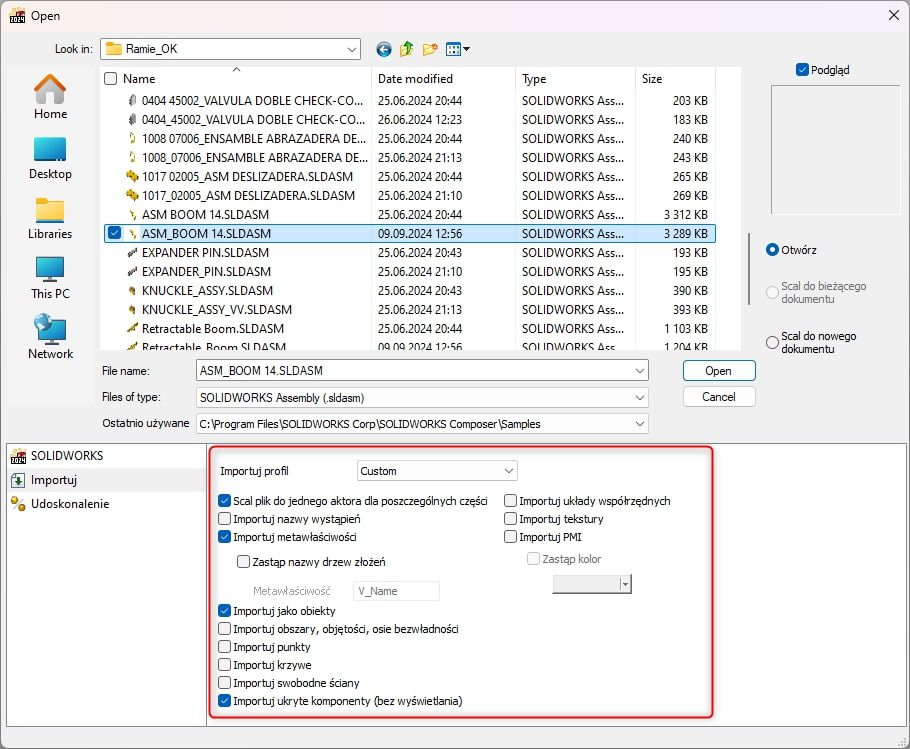Click the Open button

click(x=719, y=371)
